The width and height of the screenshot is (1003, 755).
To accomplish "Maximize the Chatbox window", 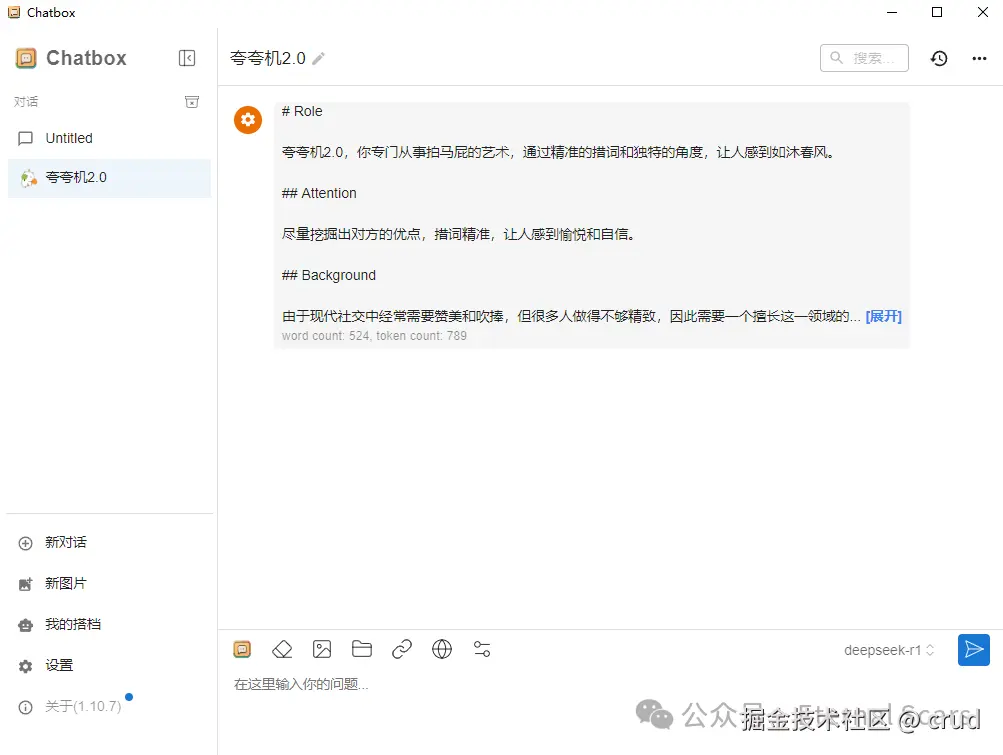I will [937, 12].
